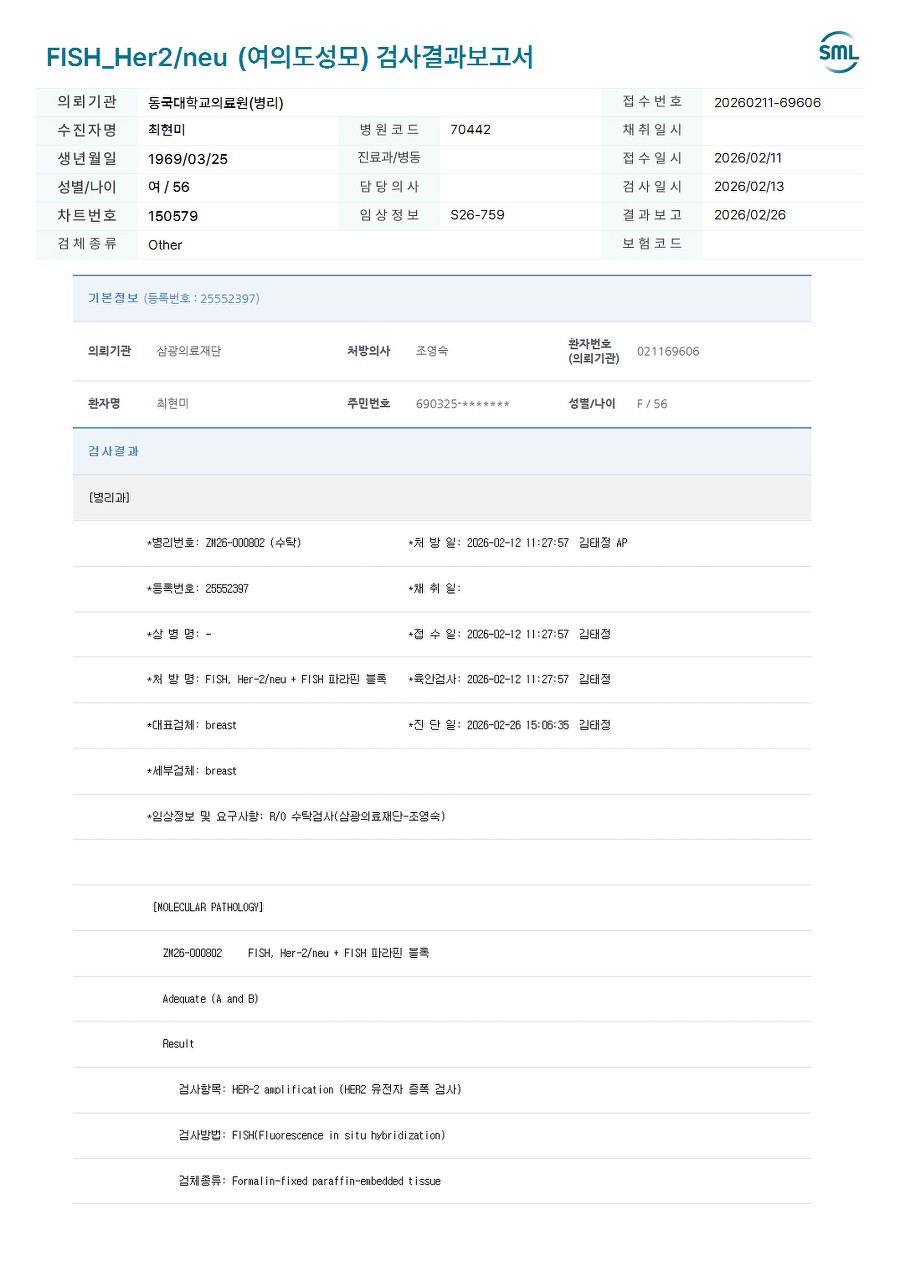Click the pathology number ZM26-000802 (수탁) line
The width and height of the screenshot is (900, 1271).
224,543
